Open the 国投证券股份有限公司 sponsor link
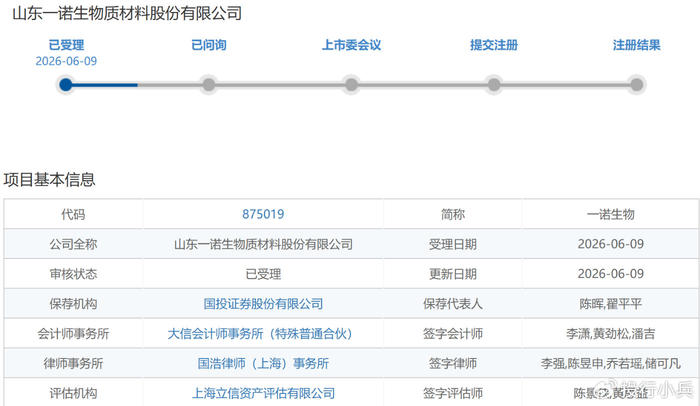This screenshot has width=700, height=406. (263, 304)
